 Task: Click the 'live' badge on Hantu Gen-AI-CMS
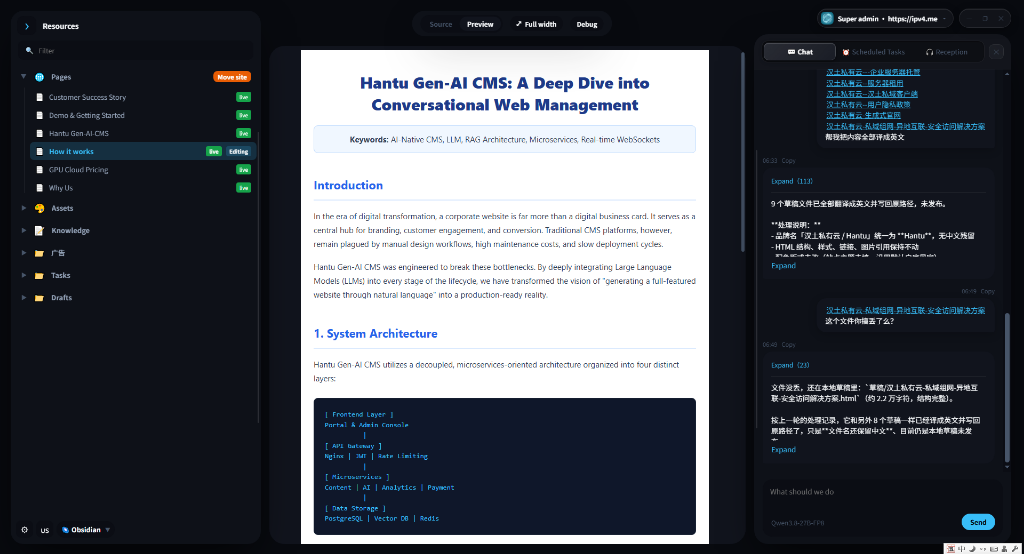coord(244,133)
